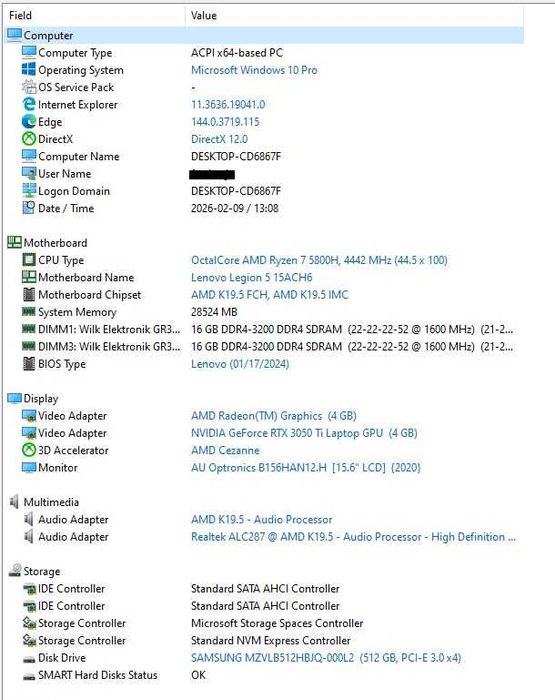This screenshot has height=700, width=555.
Task: Click the Microsoft Storage Spaces controller icon
Action: point(29,623)
